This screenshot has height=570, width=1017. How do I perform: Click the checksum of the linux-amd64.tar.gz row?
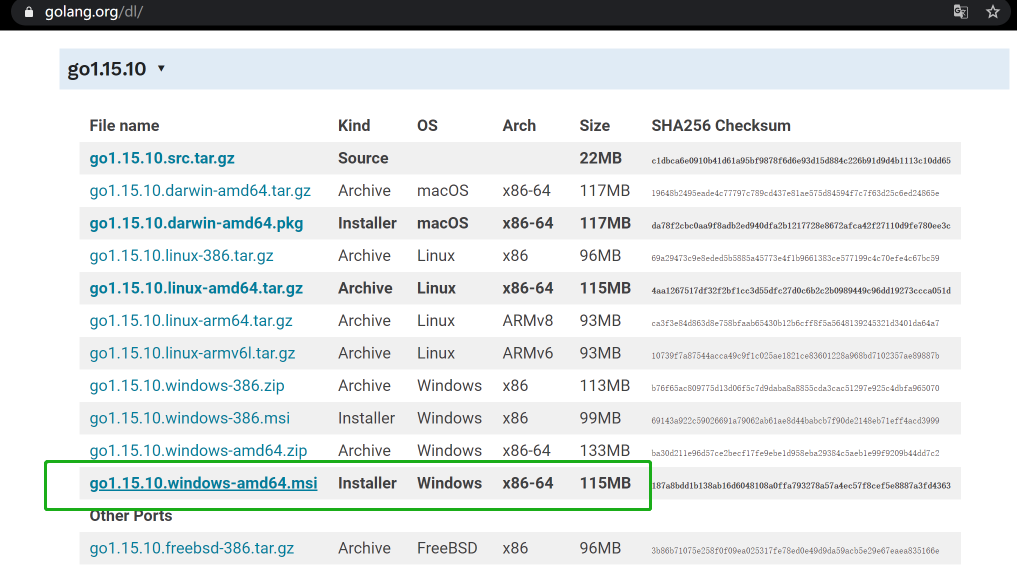click(x=801, y=291)
